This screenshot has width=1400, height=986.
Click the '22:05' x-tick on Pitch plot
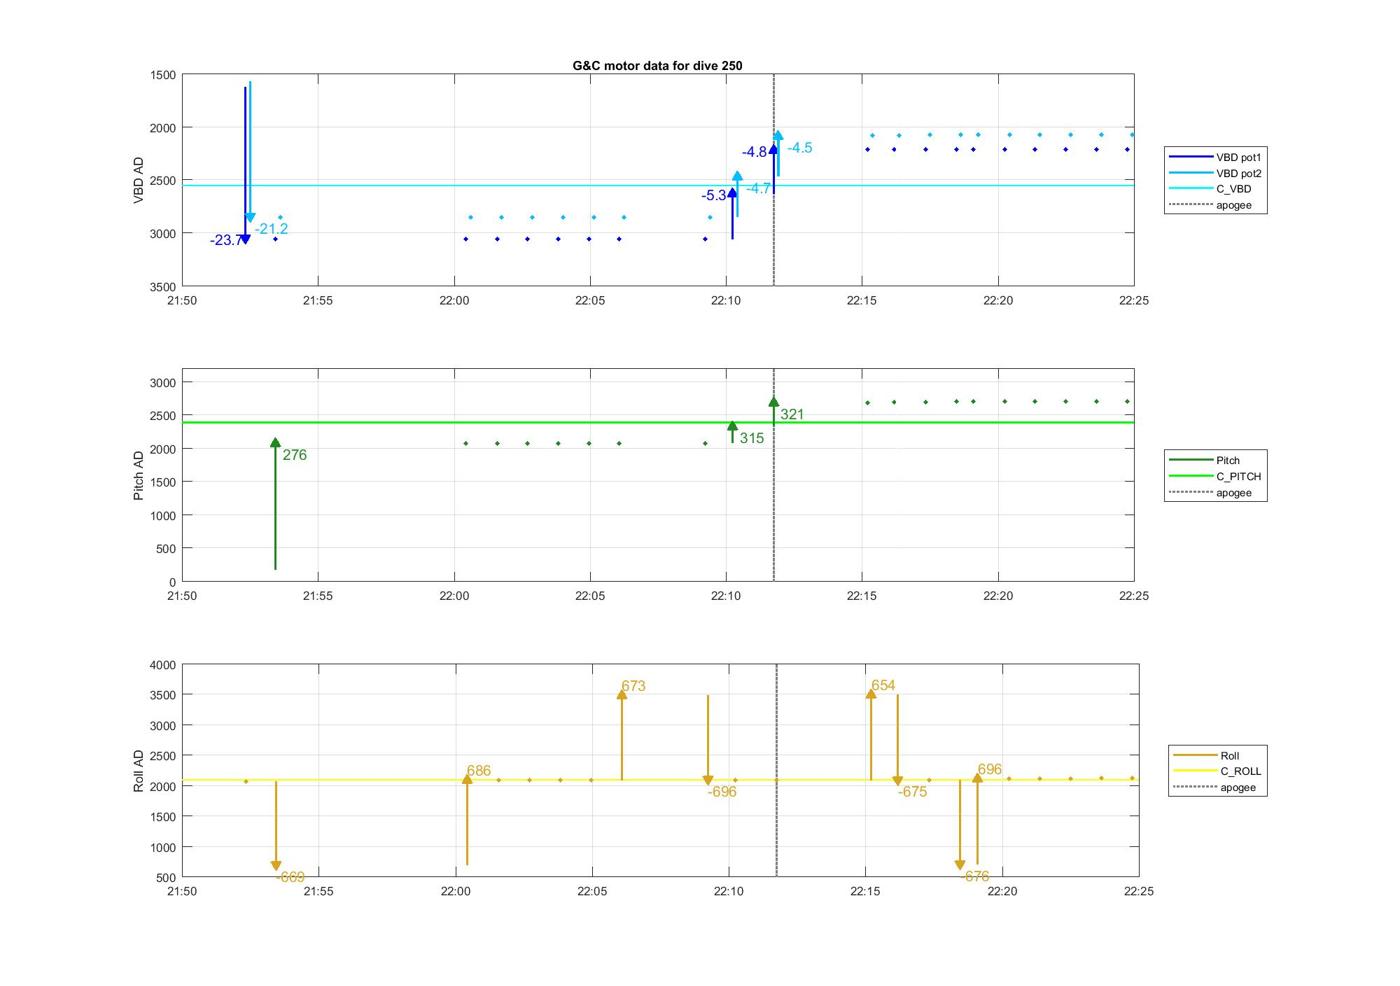click(590, 596)
